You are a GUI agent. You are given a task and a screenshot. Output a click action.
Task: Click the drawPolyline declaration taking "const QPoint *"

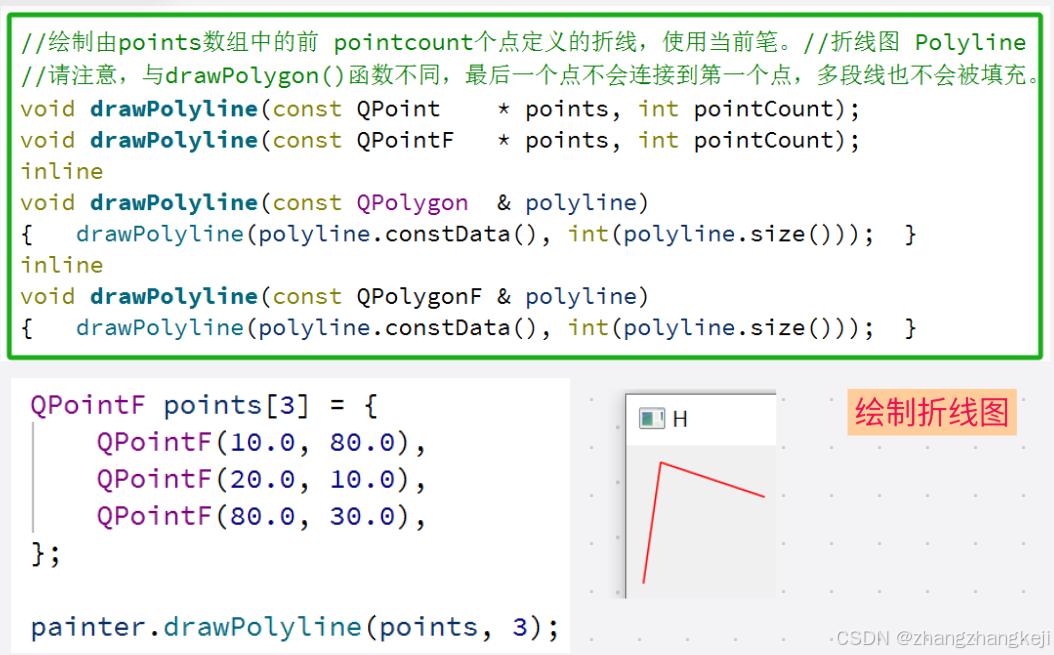click(440, 109)
